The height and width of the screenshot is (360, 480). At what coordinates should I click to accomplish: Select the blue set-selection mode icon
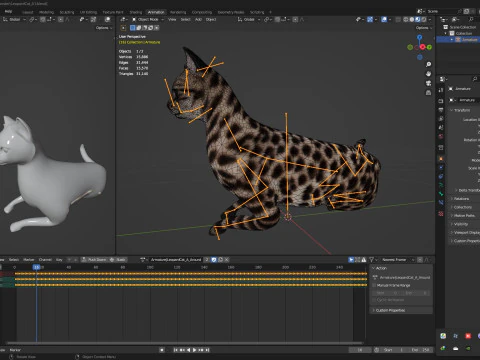[x=133, y=28]
